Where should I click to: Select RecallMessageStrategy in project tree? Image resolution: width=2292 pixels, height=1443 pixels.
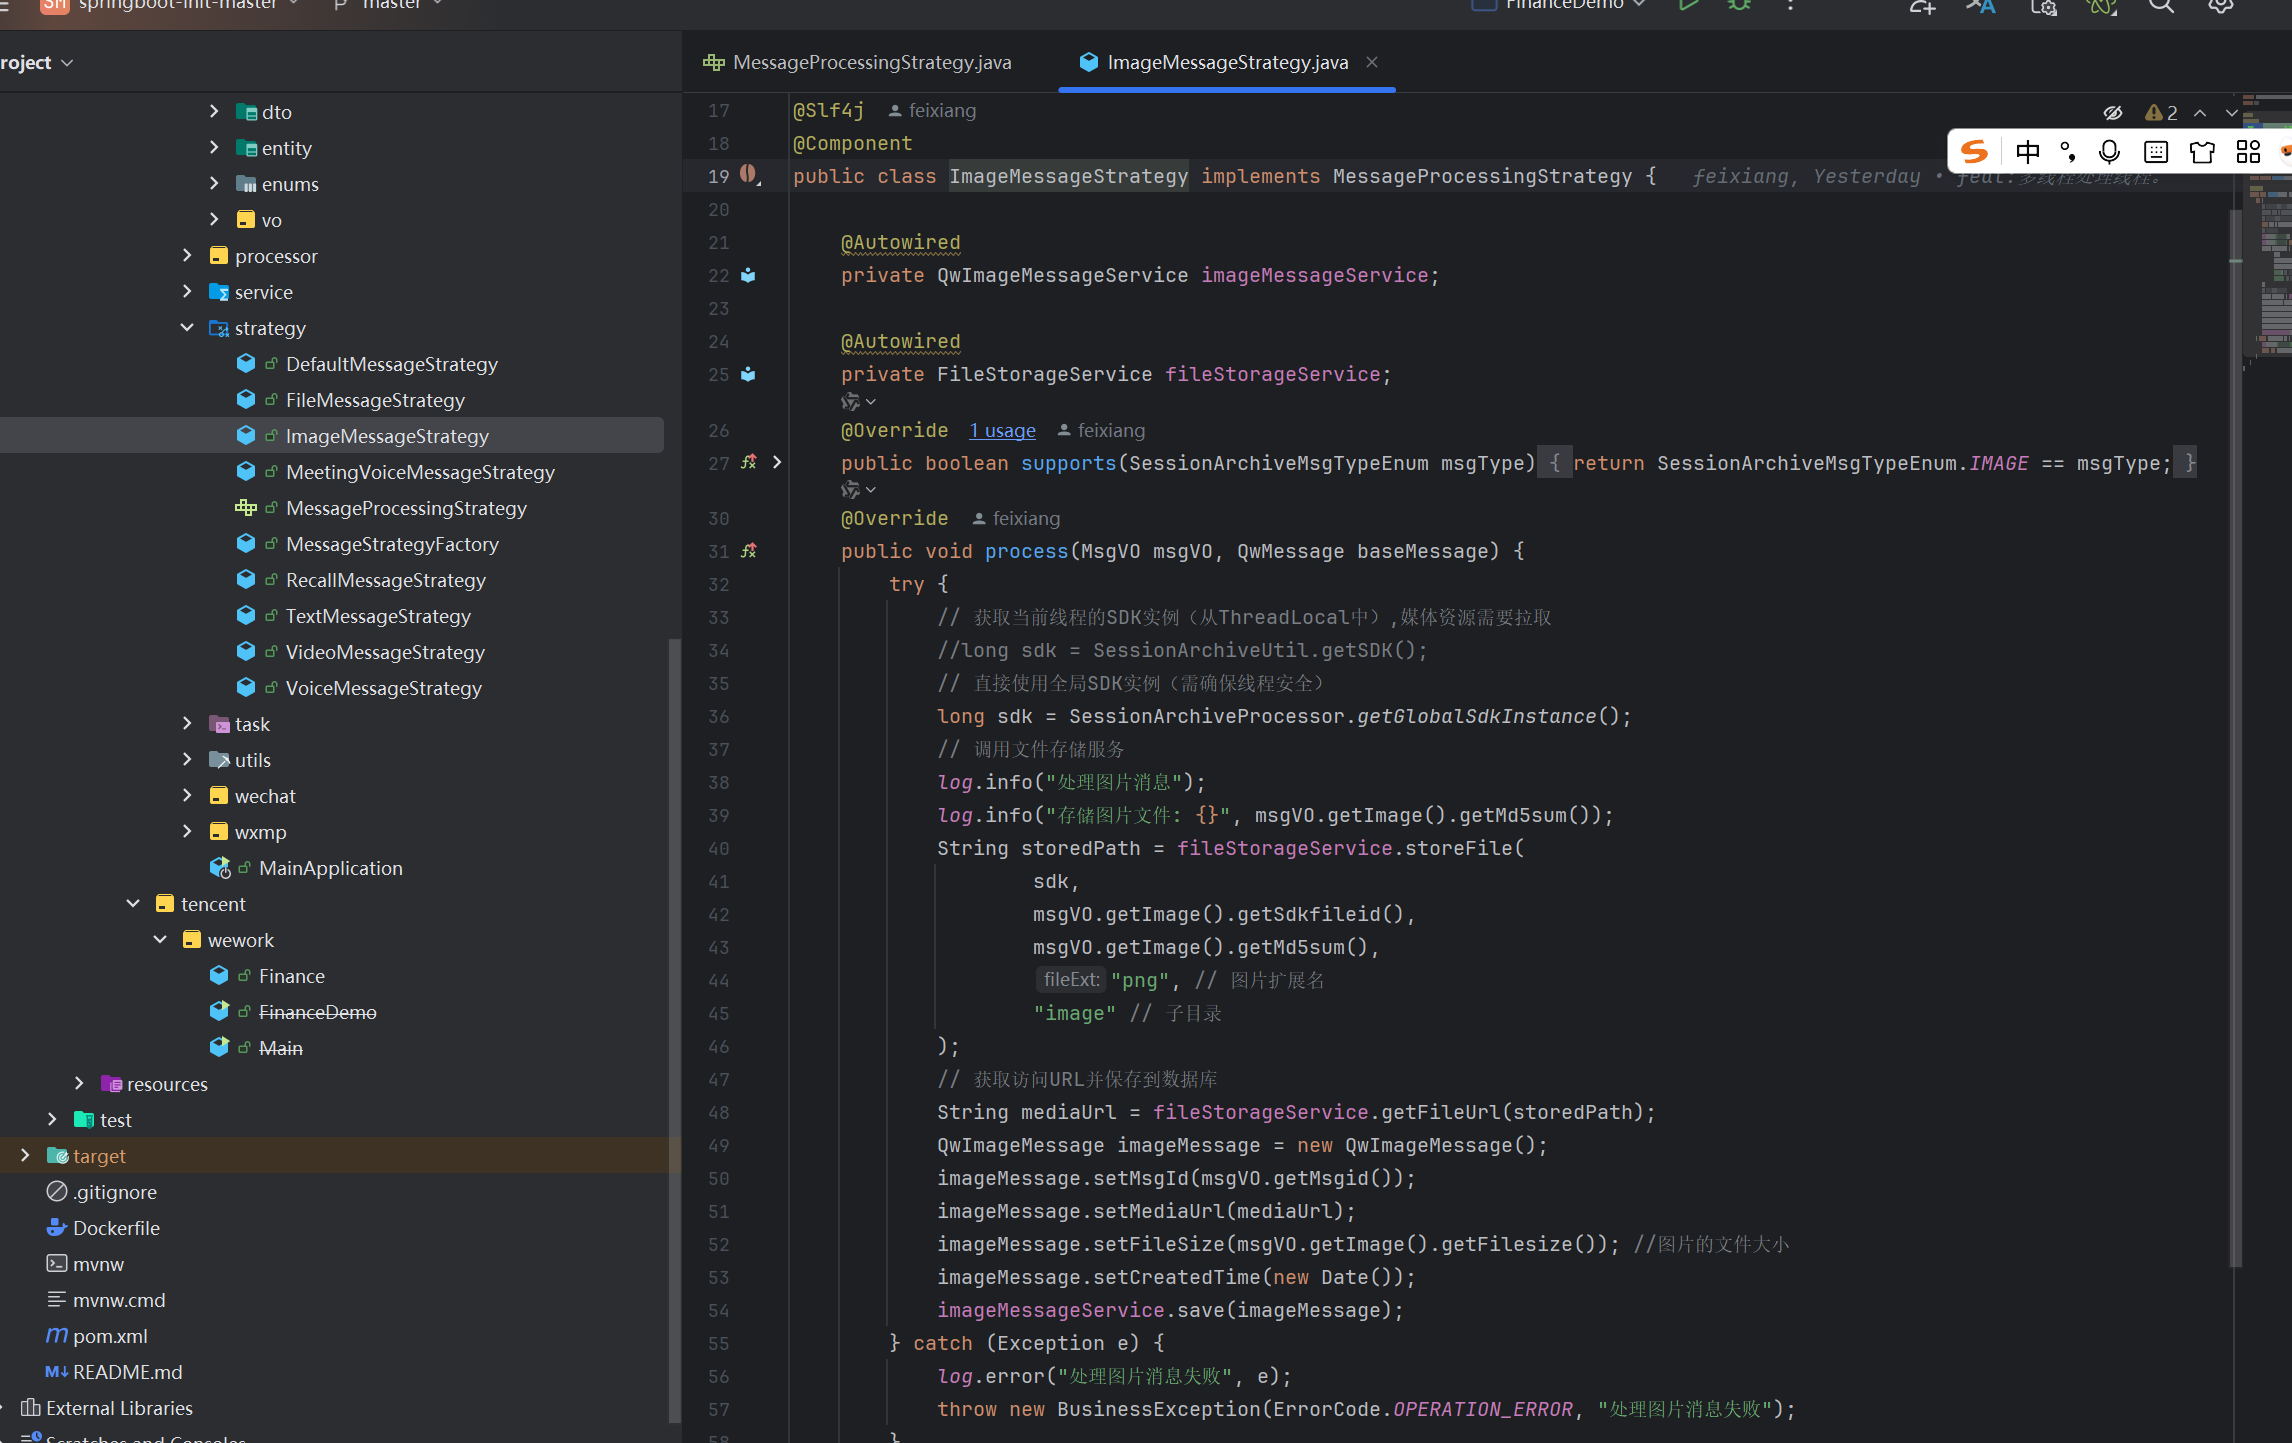point(385,580)
